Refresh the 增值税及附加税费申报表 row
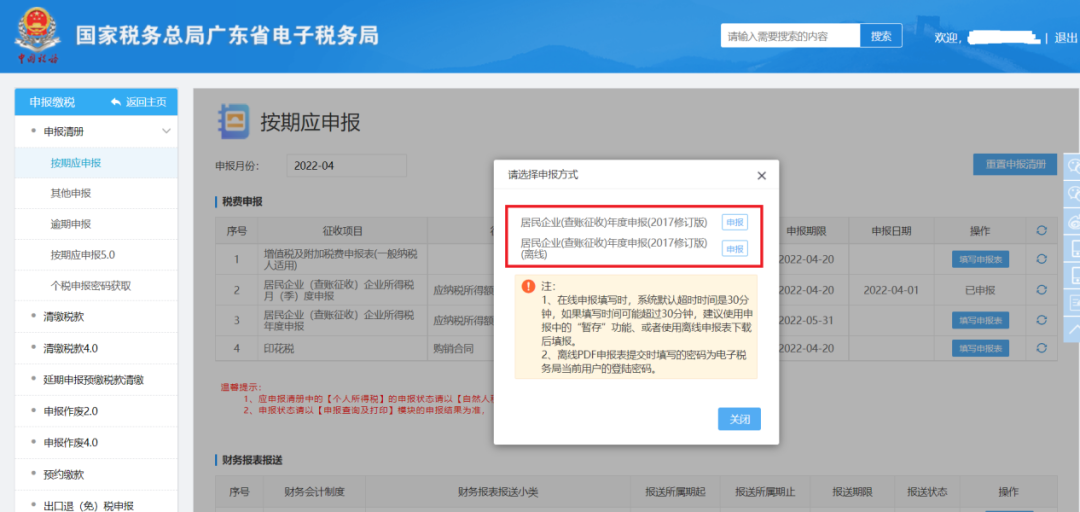This screenshot has height=512, width=1080. [1041, 259]
